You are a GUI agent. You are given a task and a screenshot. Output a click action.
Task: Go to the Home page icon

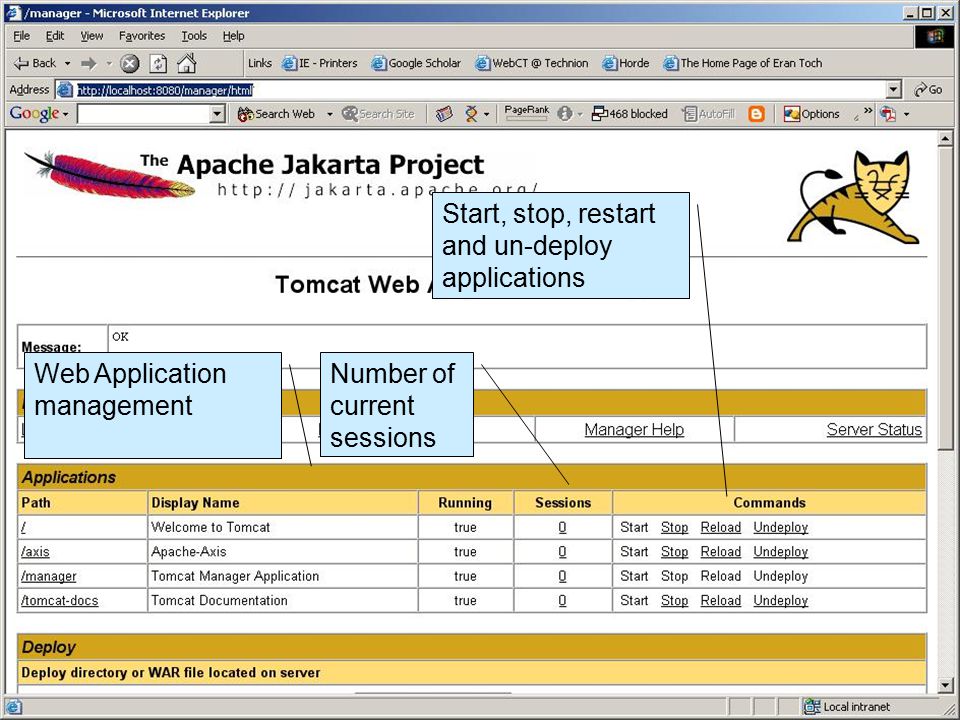(187, 63)
